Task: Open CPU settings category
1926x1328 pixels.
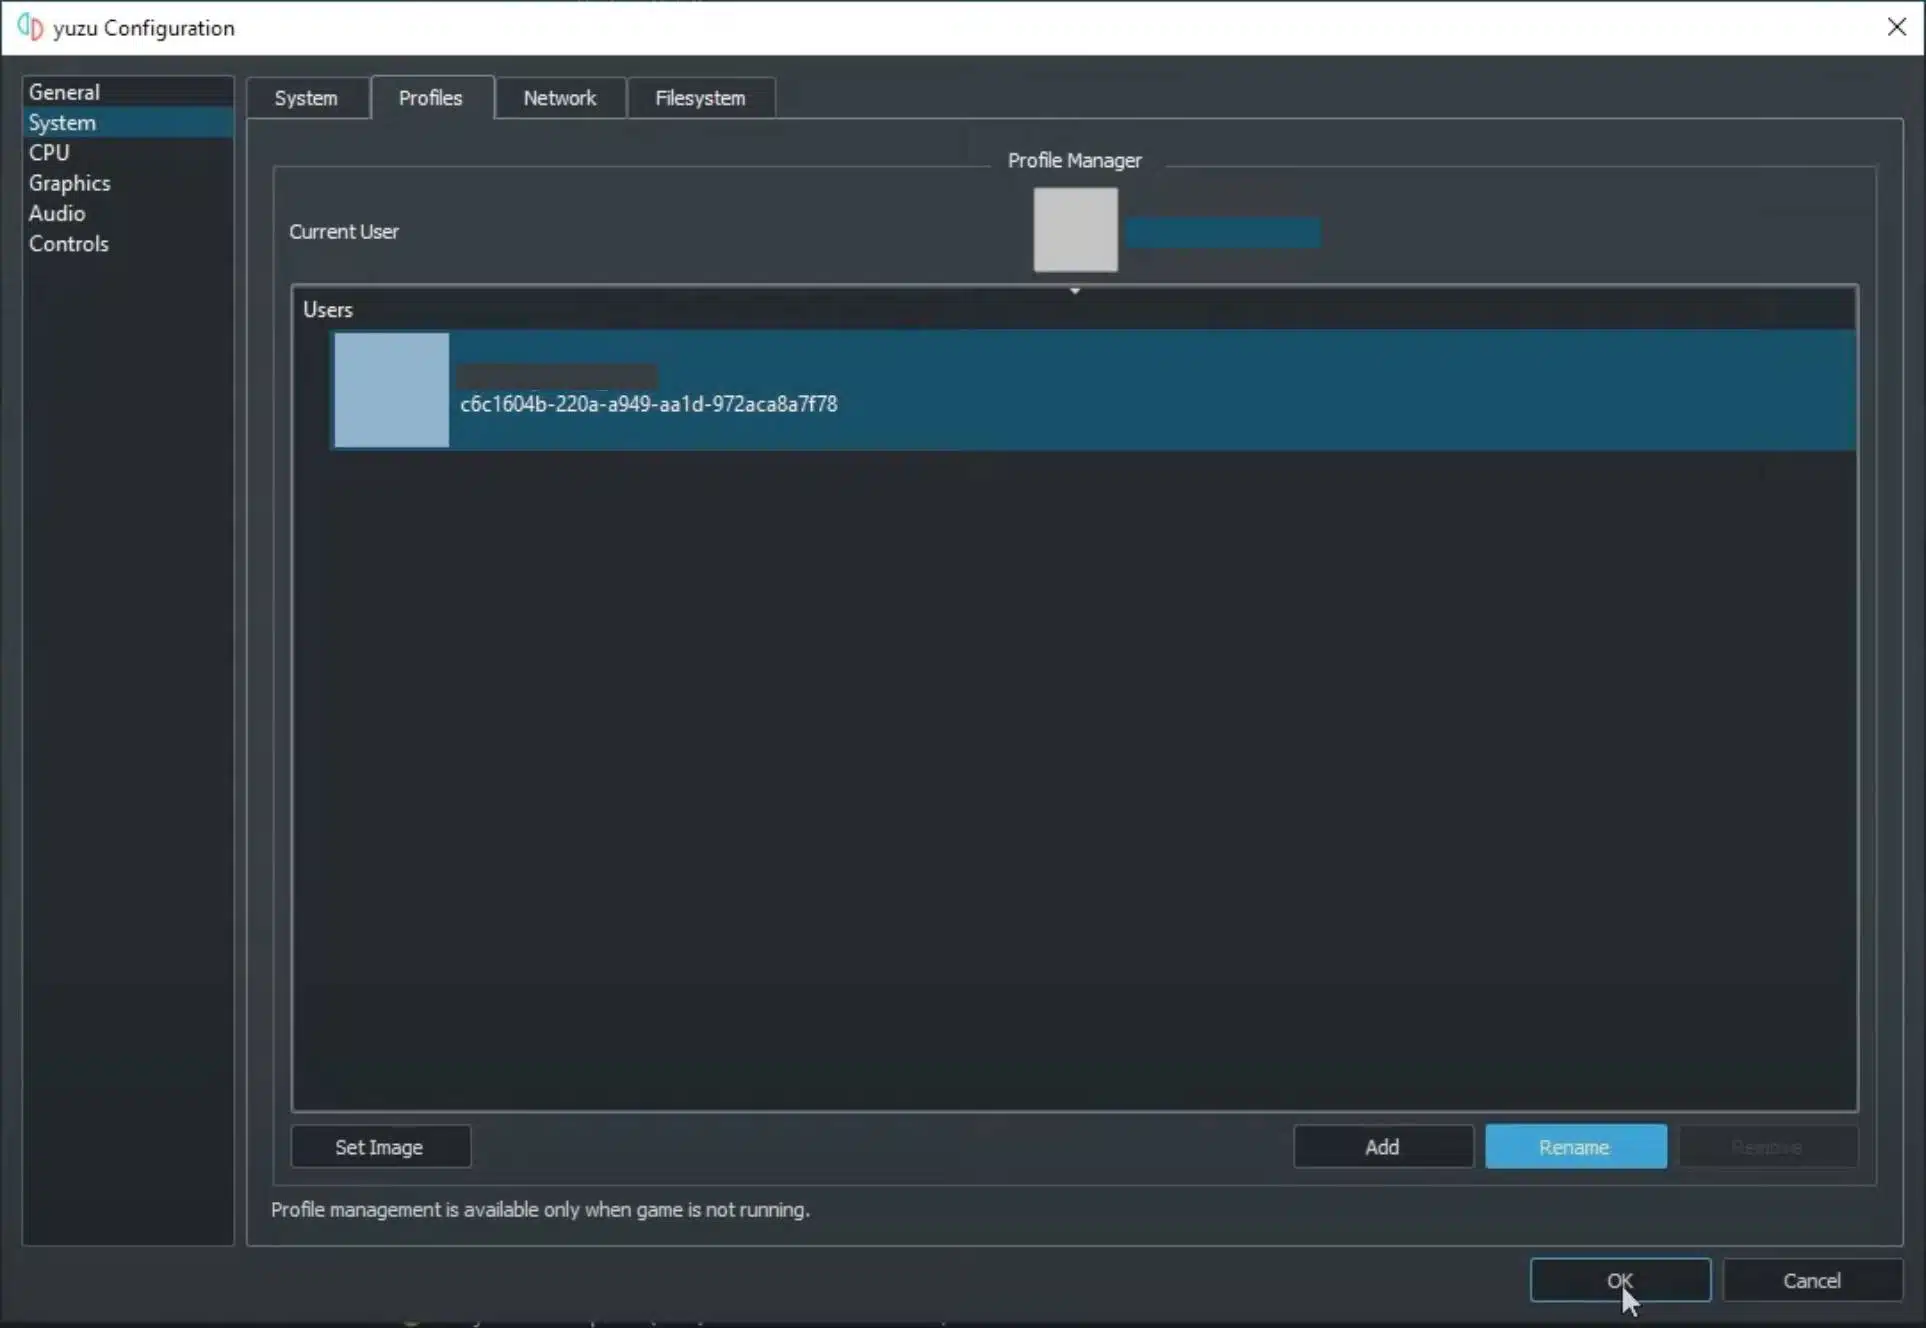Action: click(x=128, y=153)
